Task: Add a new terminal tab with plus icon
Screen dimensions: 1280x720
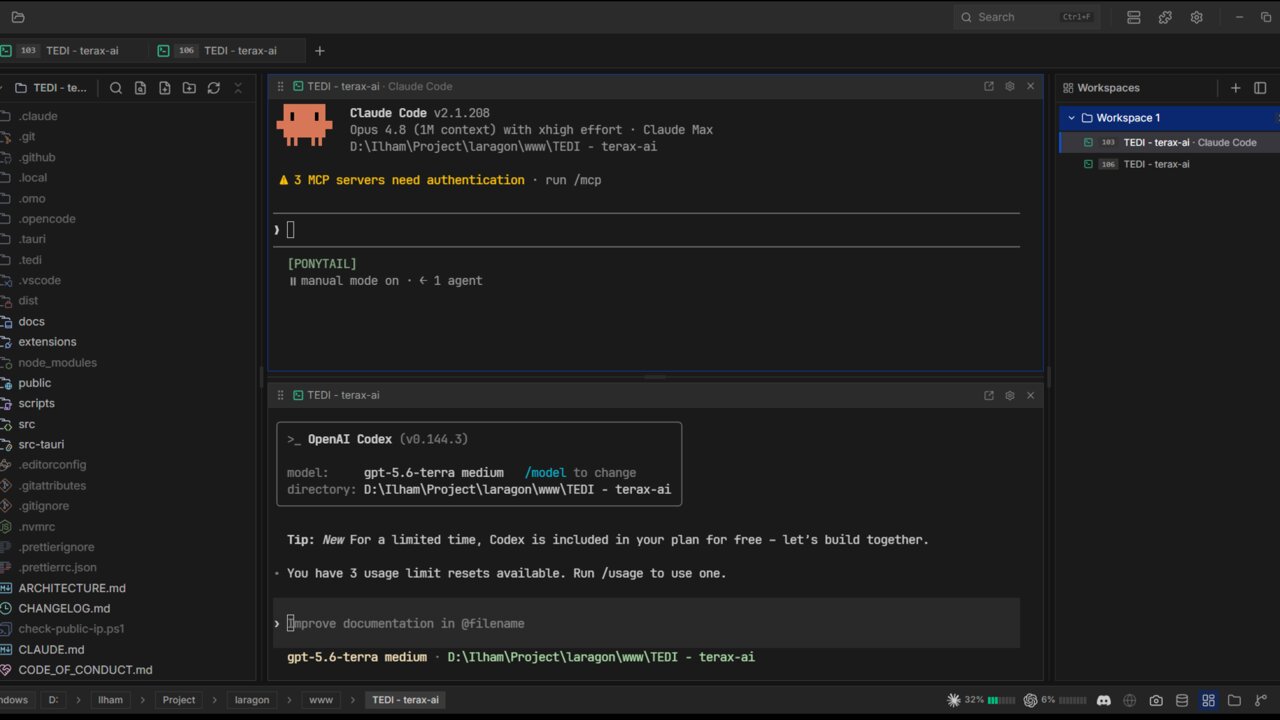Action: click(x=320, y=51)
